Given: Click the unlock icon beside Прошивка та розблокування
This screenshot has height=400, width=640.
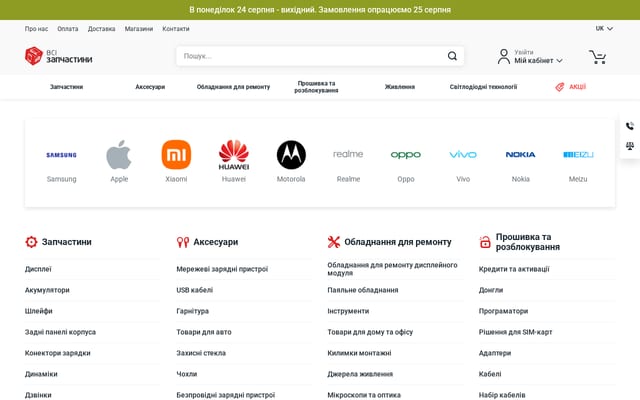Looking at the screenshot, I should [485, 242].
